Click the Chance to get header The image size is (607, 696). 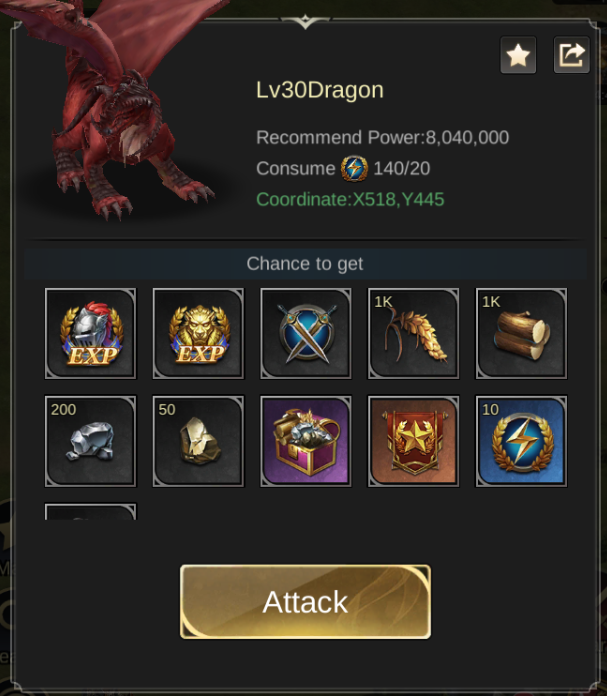(305, 264)
